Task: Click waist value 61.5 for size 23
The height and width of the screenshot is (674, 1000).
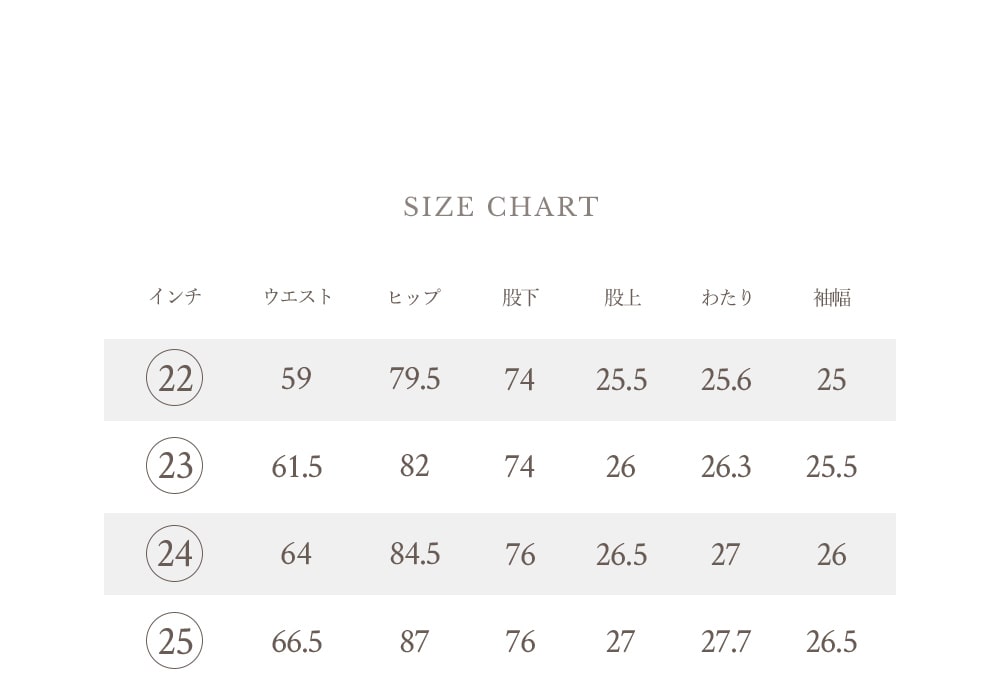Action: [x=297, y=467]
